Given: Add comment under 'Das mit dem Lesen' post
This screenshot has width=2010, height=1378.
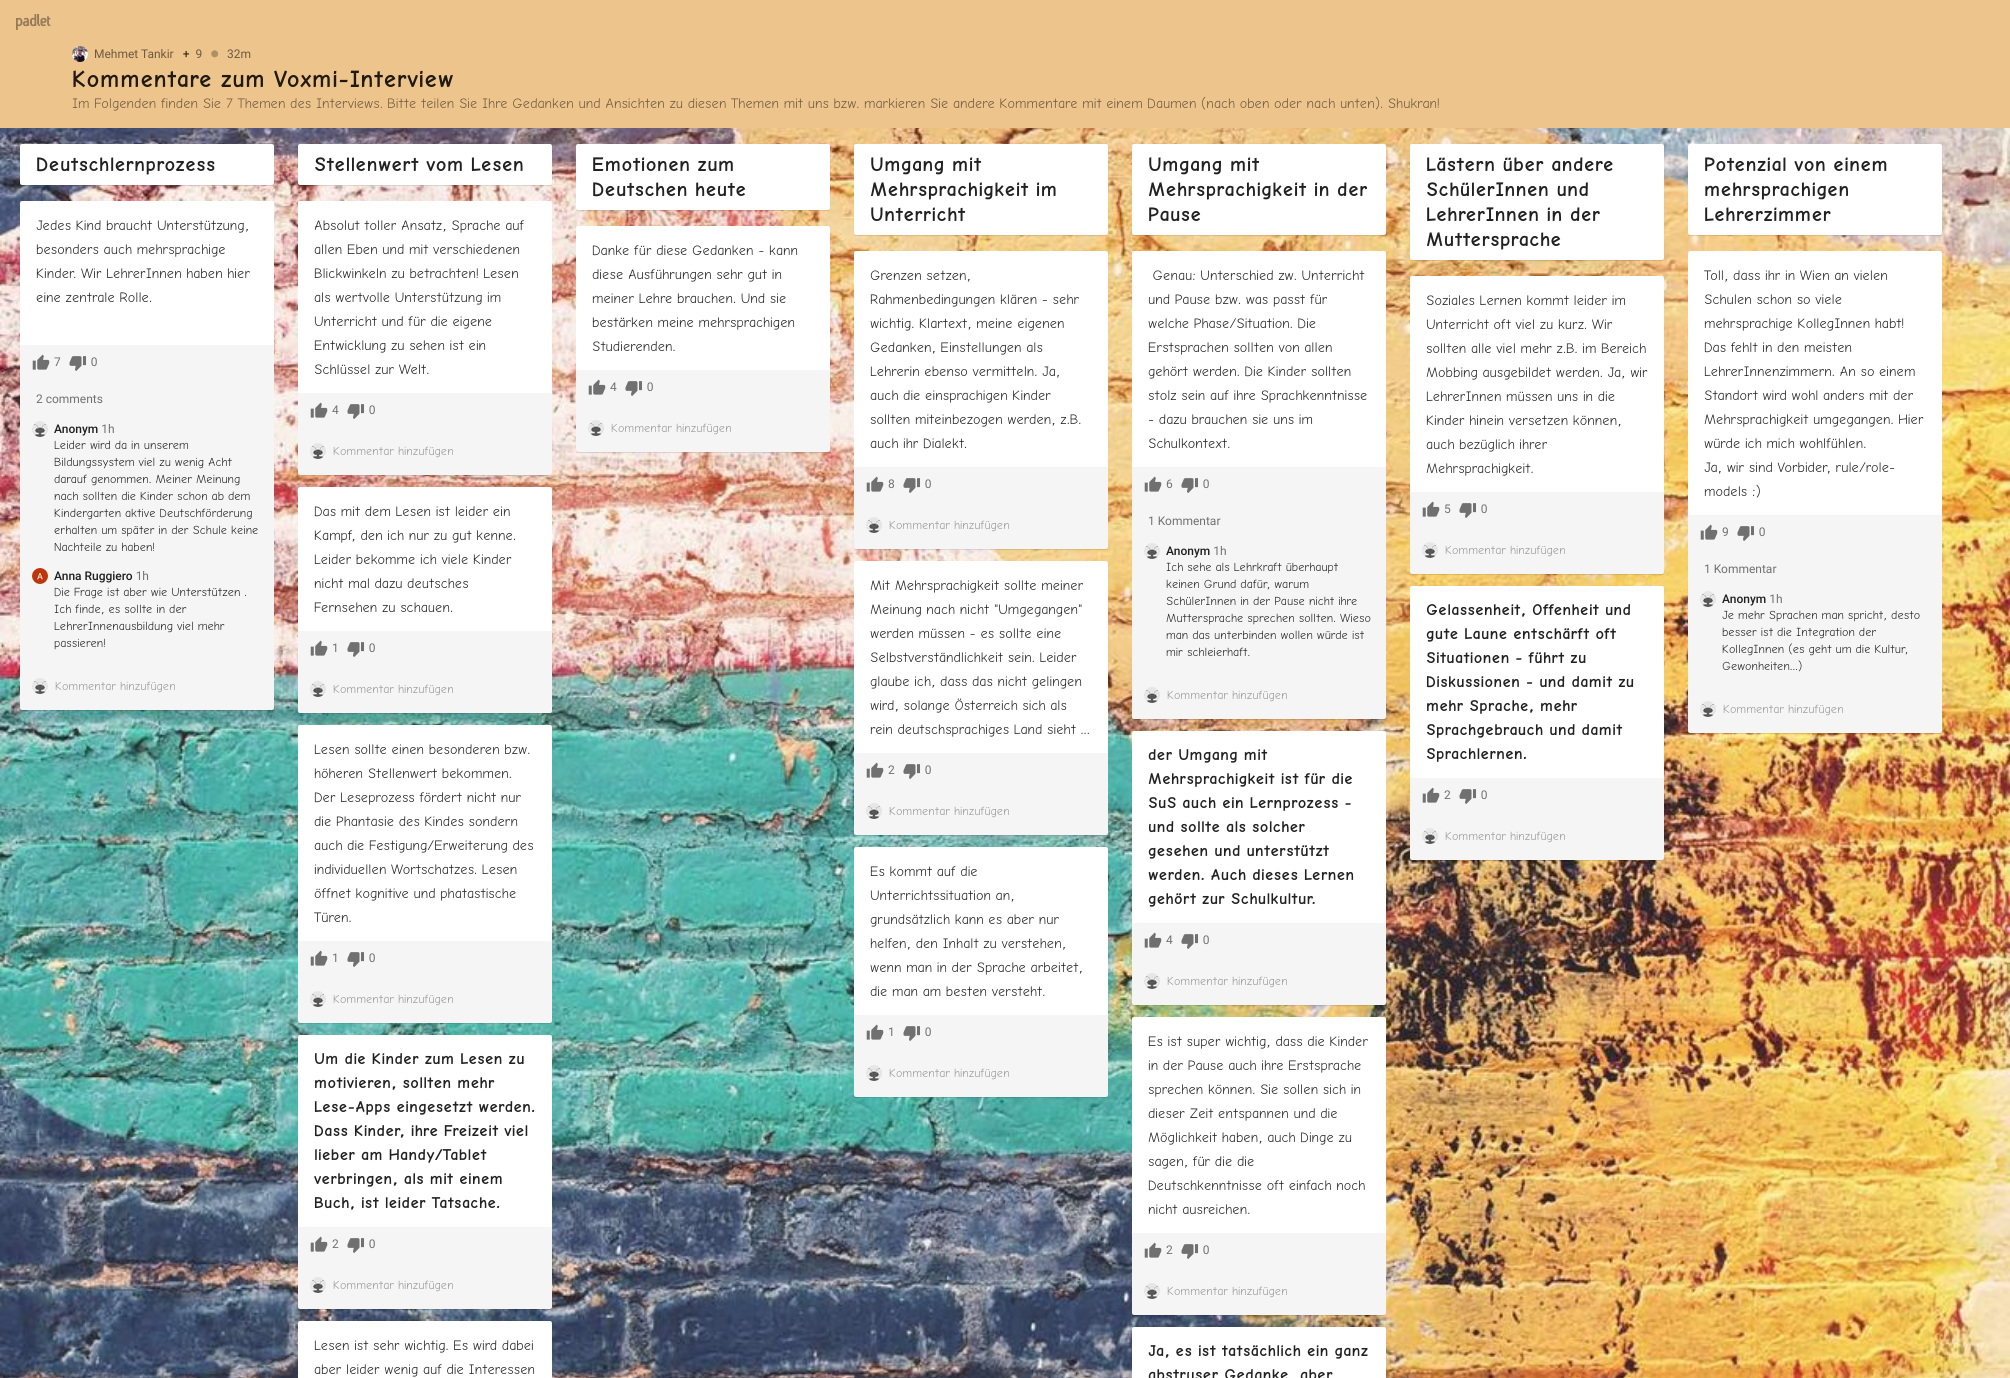Looking at the screenshot, I should point(393,689).
